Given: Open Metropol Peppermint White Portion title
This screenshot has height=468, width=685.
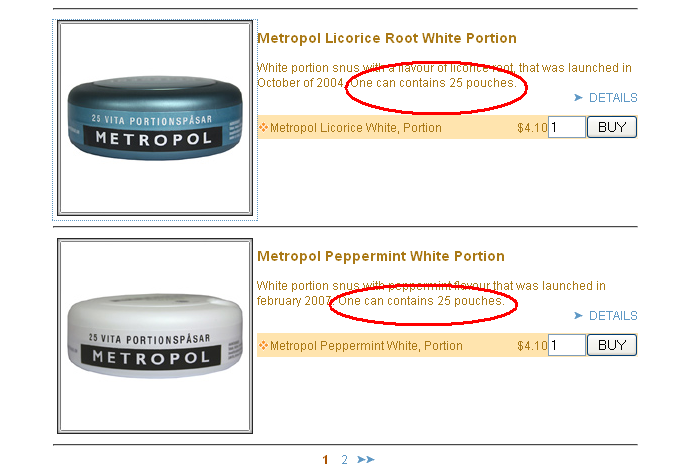Looking at the screenshot, I should tap(381, 256).
